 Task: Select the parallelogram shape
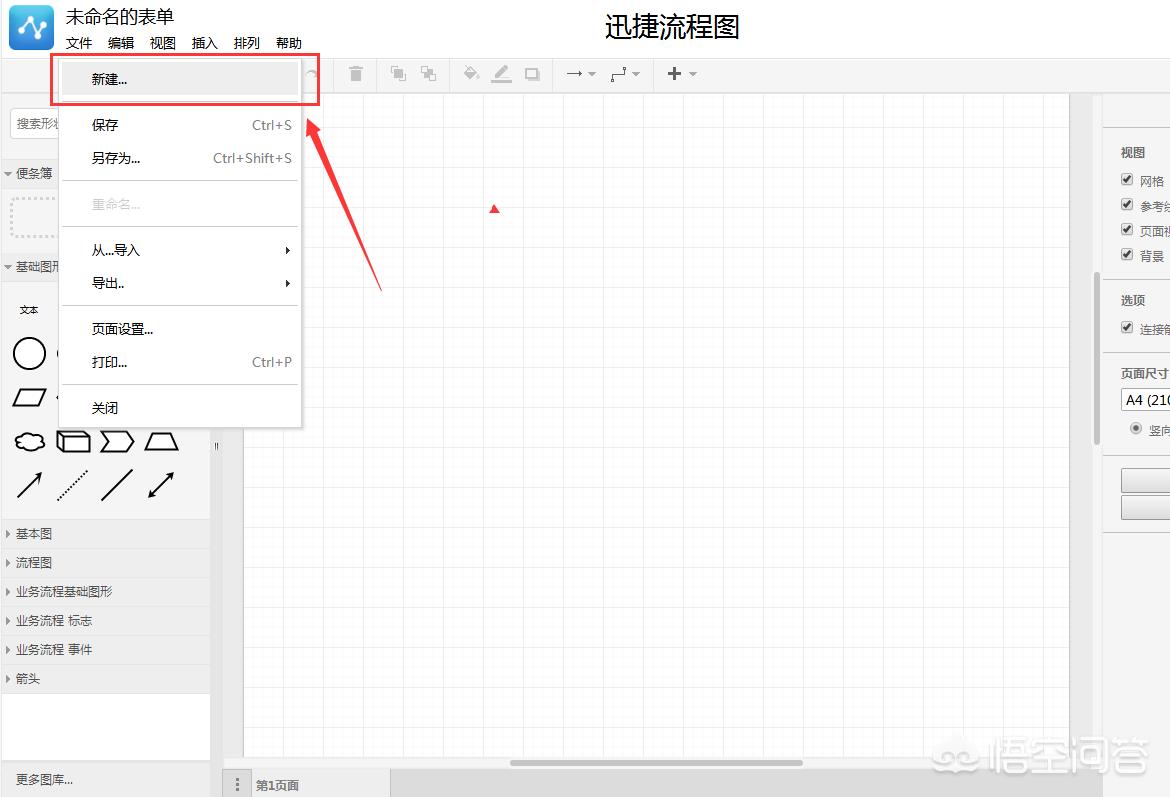click(29, 397)
